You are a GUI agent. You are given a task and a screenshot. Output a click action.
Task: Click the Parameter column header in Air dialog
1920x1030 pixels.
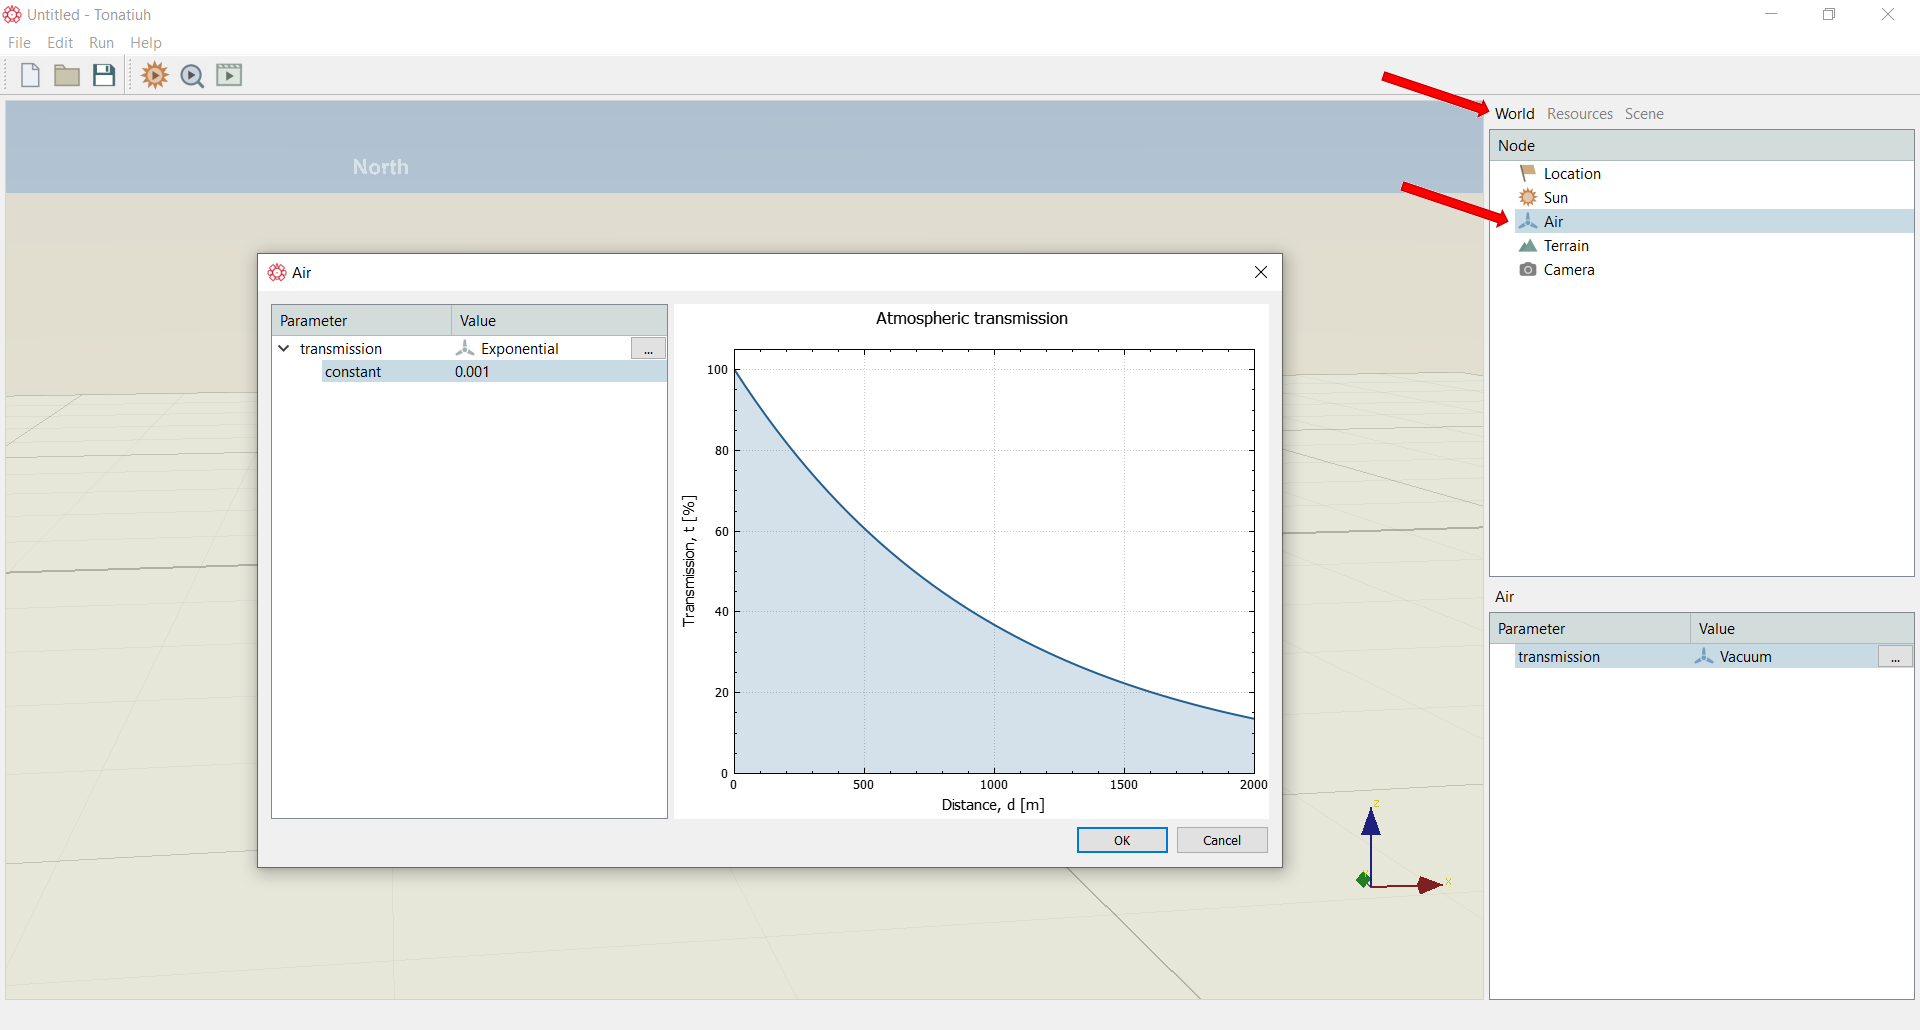[361, 320]
